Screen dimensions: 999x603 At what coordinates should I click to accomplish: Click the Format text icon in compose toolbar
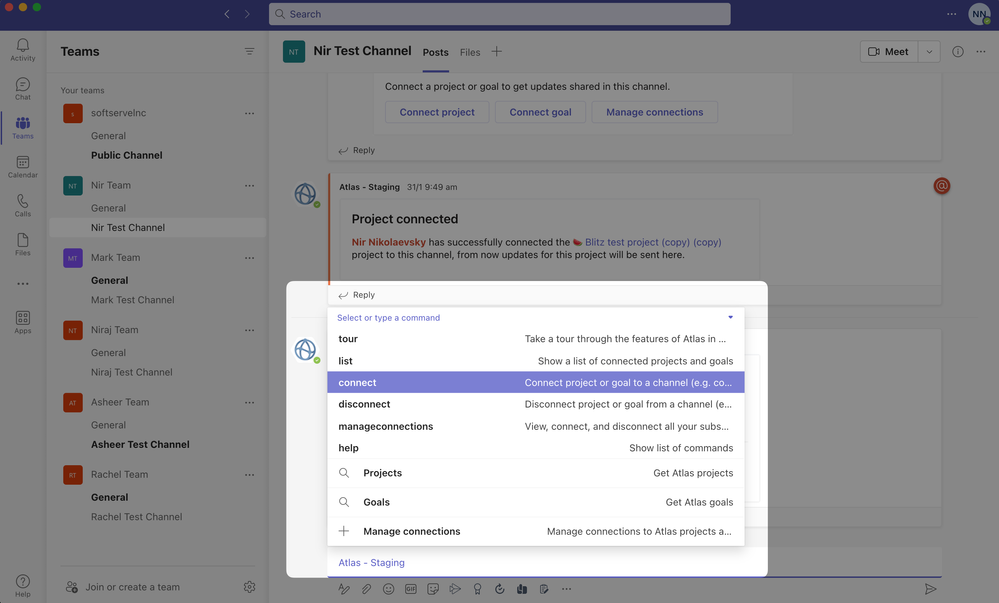(x=344, y=589)
